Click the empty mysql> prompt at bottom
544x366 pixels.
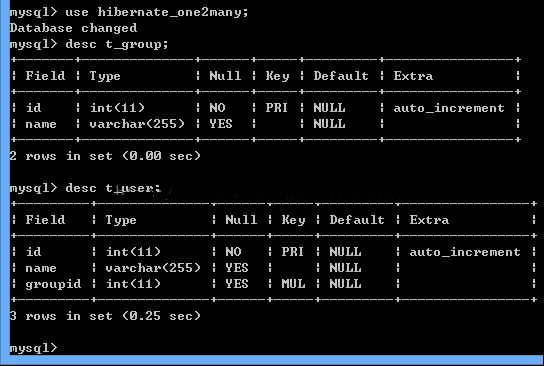[34, 348]
